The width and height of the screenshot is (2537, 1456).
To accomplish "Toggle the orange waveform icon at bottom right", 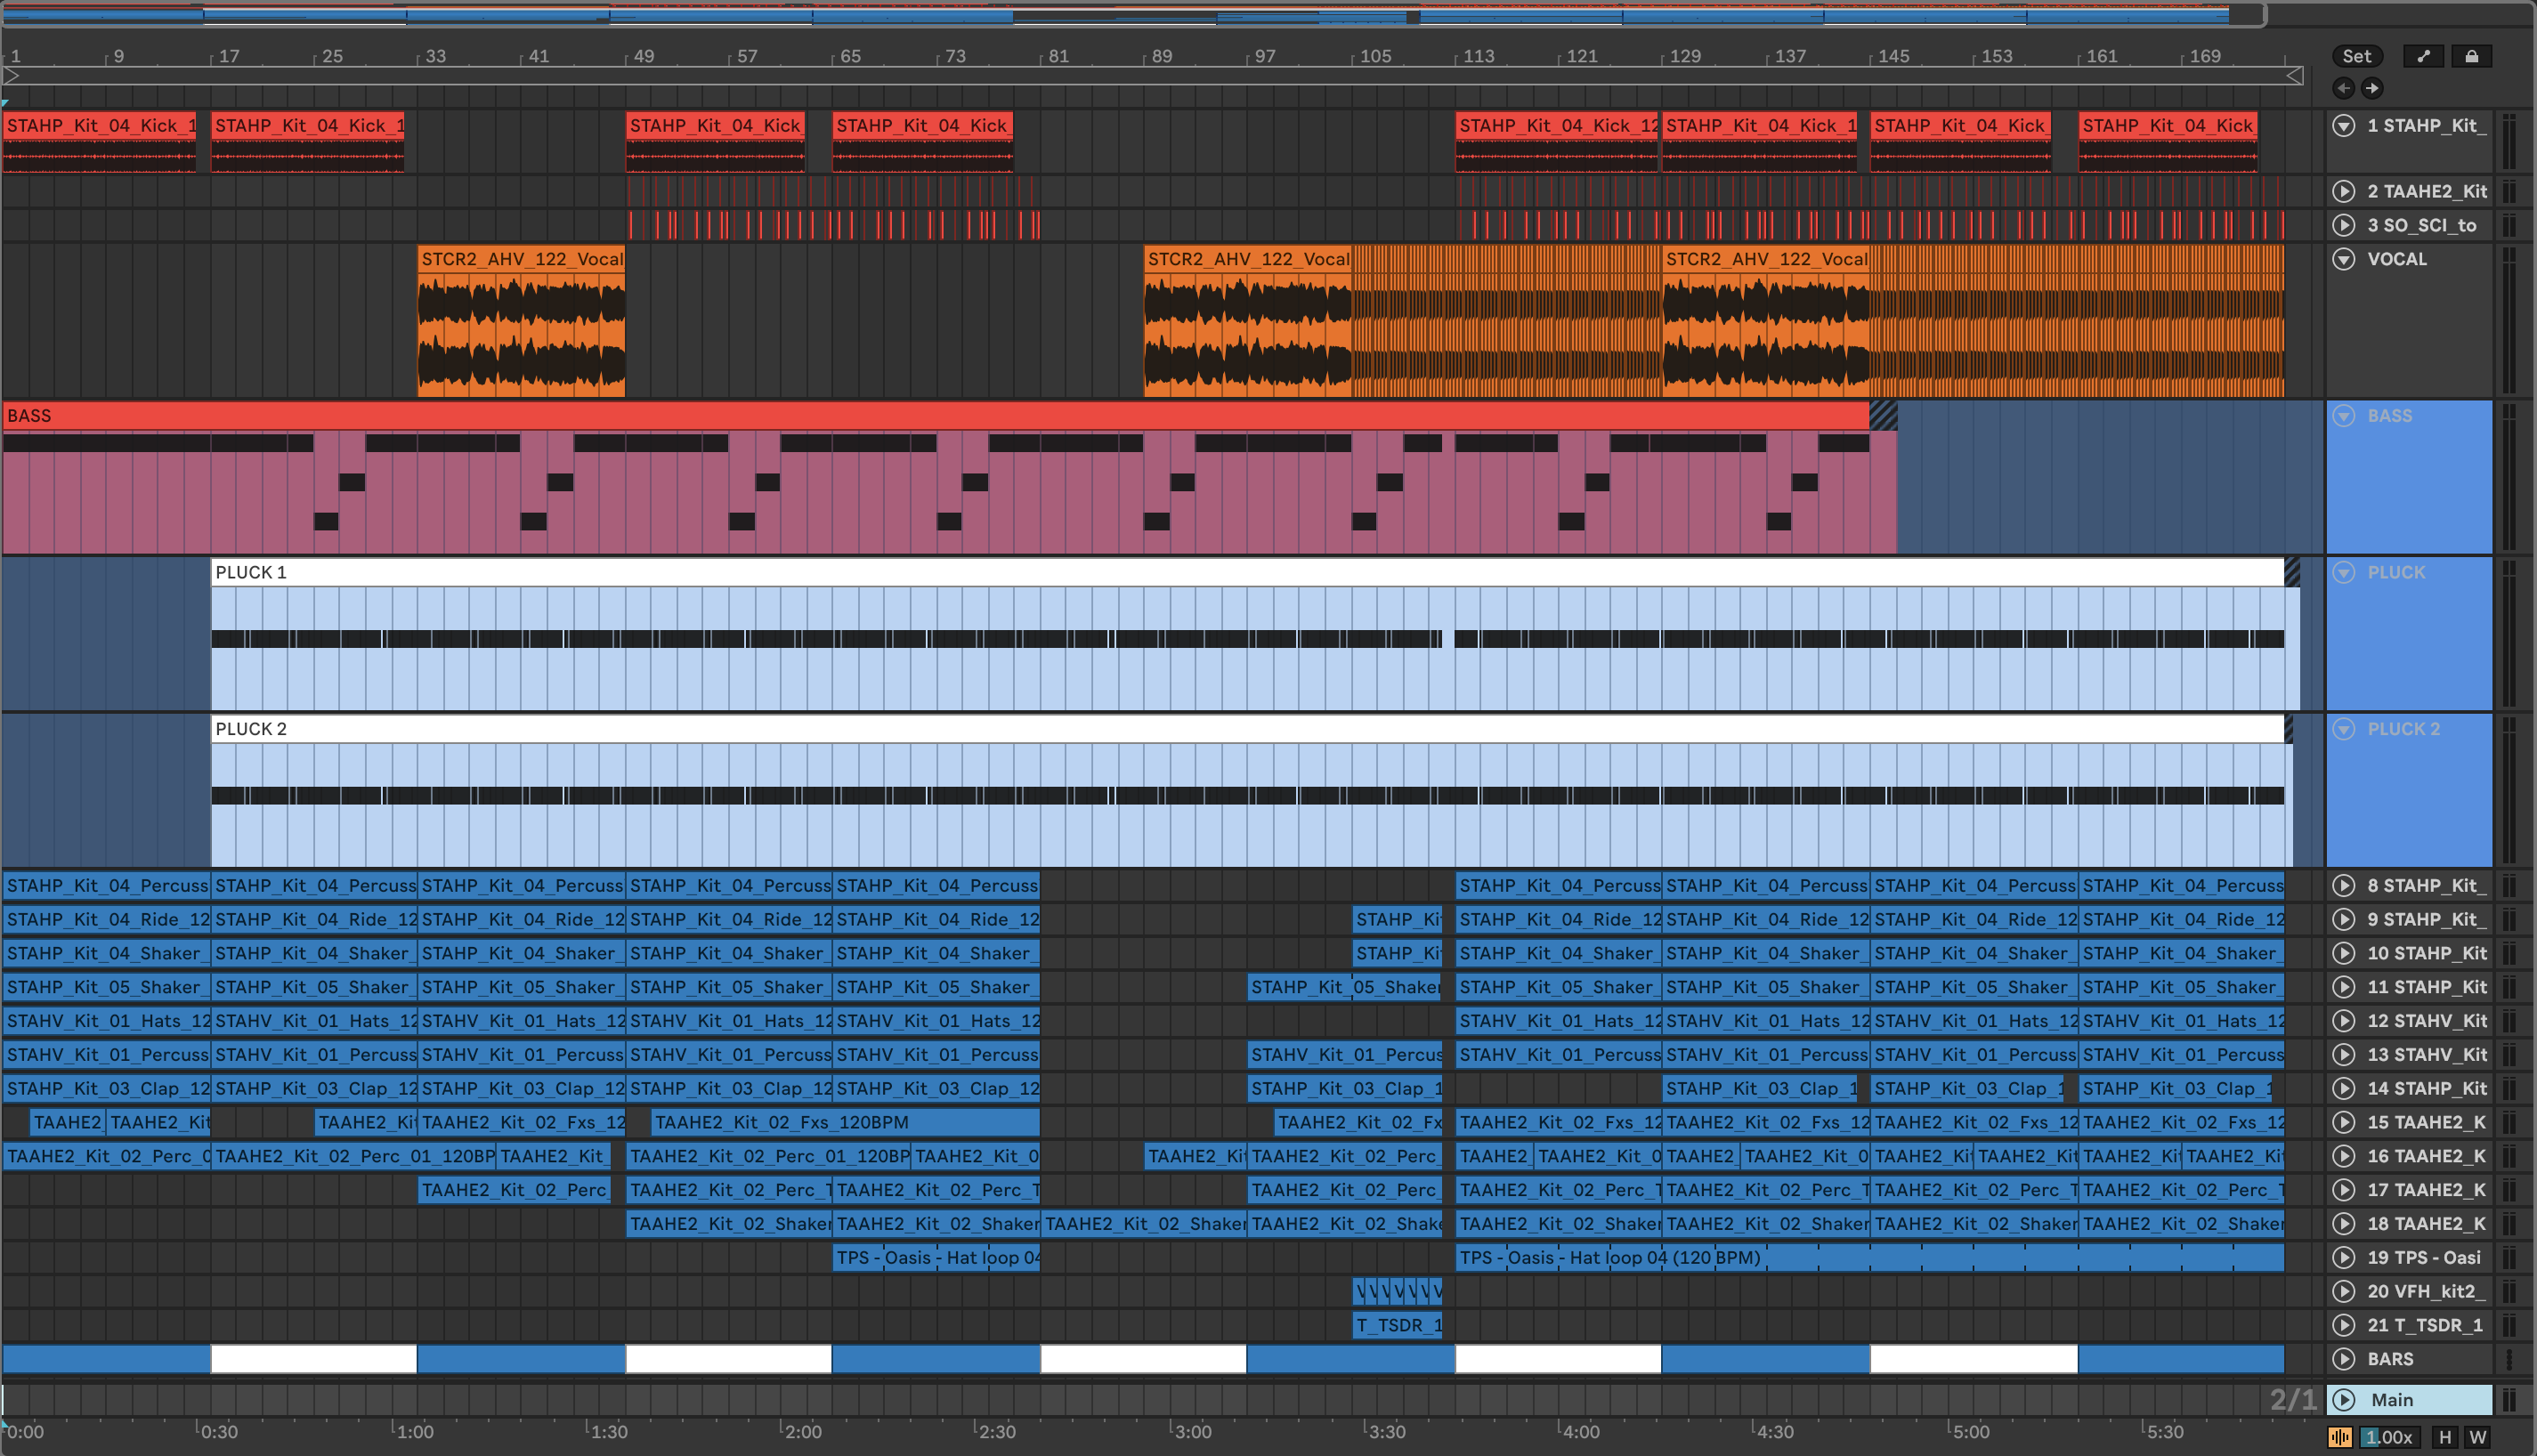I will [2340, 1437].
